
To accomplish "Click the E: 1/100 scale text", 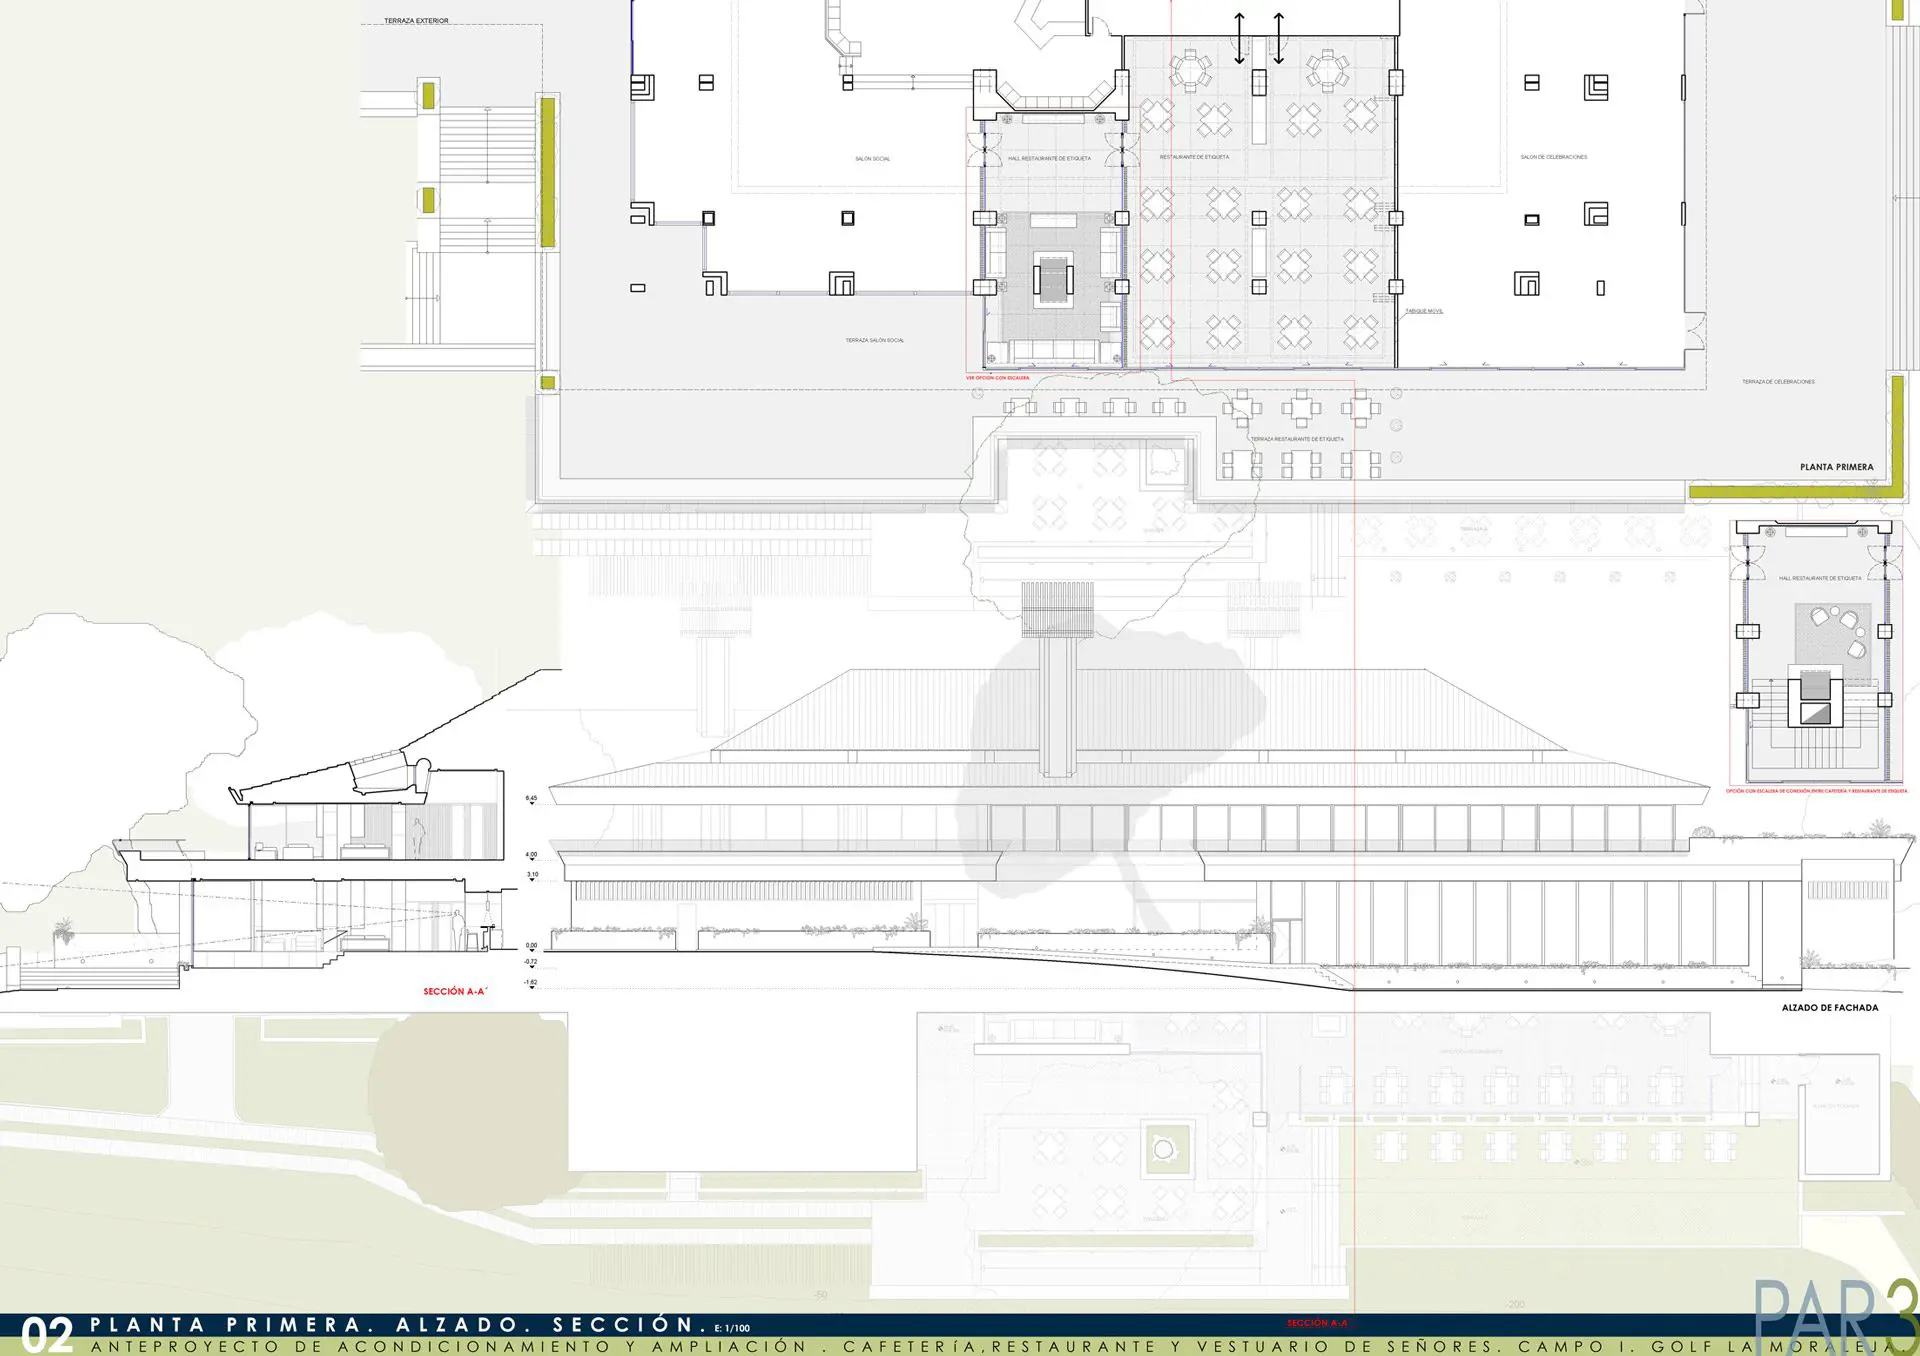I will (x=732, y=1328).
